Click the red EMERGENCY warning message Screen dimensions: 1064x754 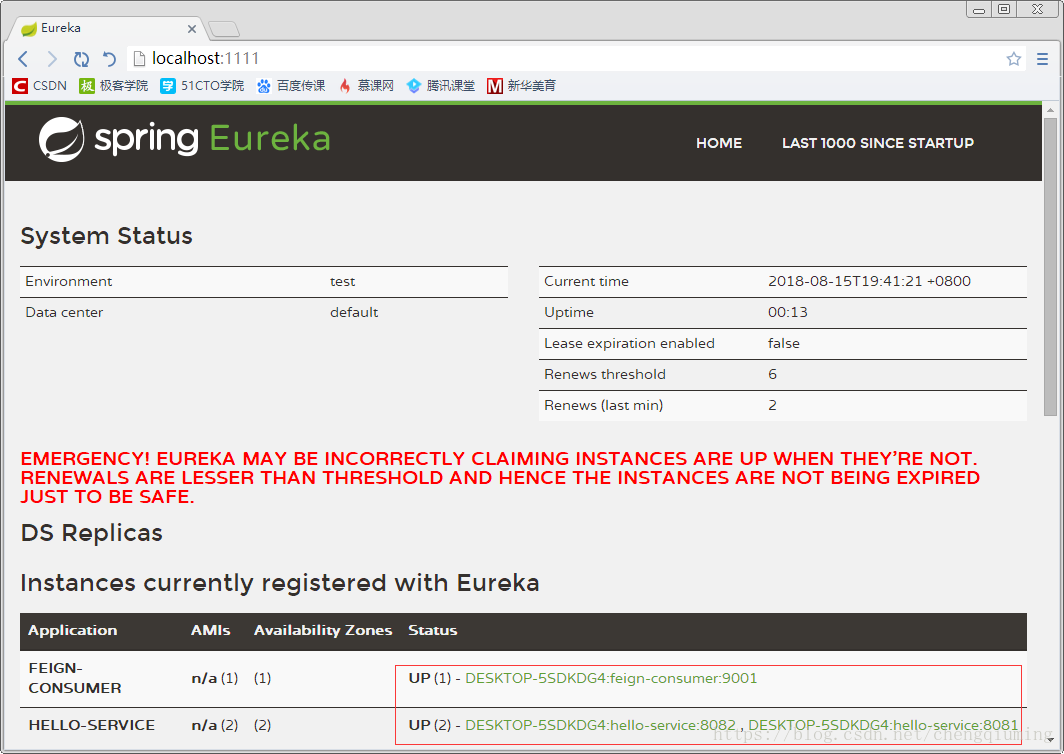[500, 478]
